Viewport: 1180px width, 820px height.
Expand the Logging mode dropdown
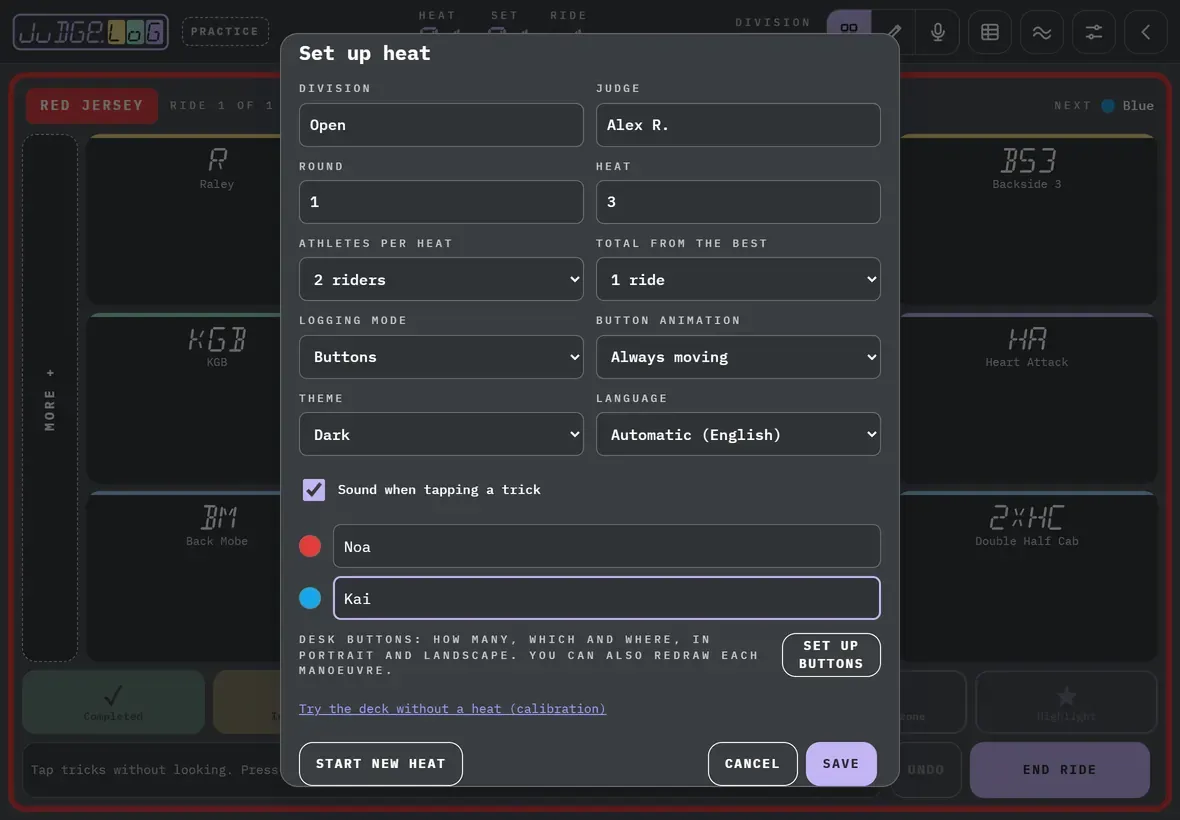[441, 357]
